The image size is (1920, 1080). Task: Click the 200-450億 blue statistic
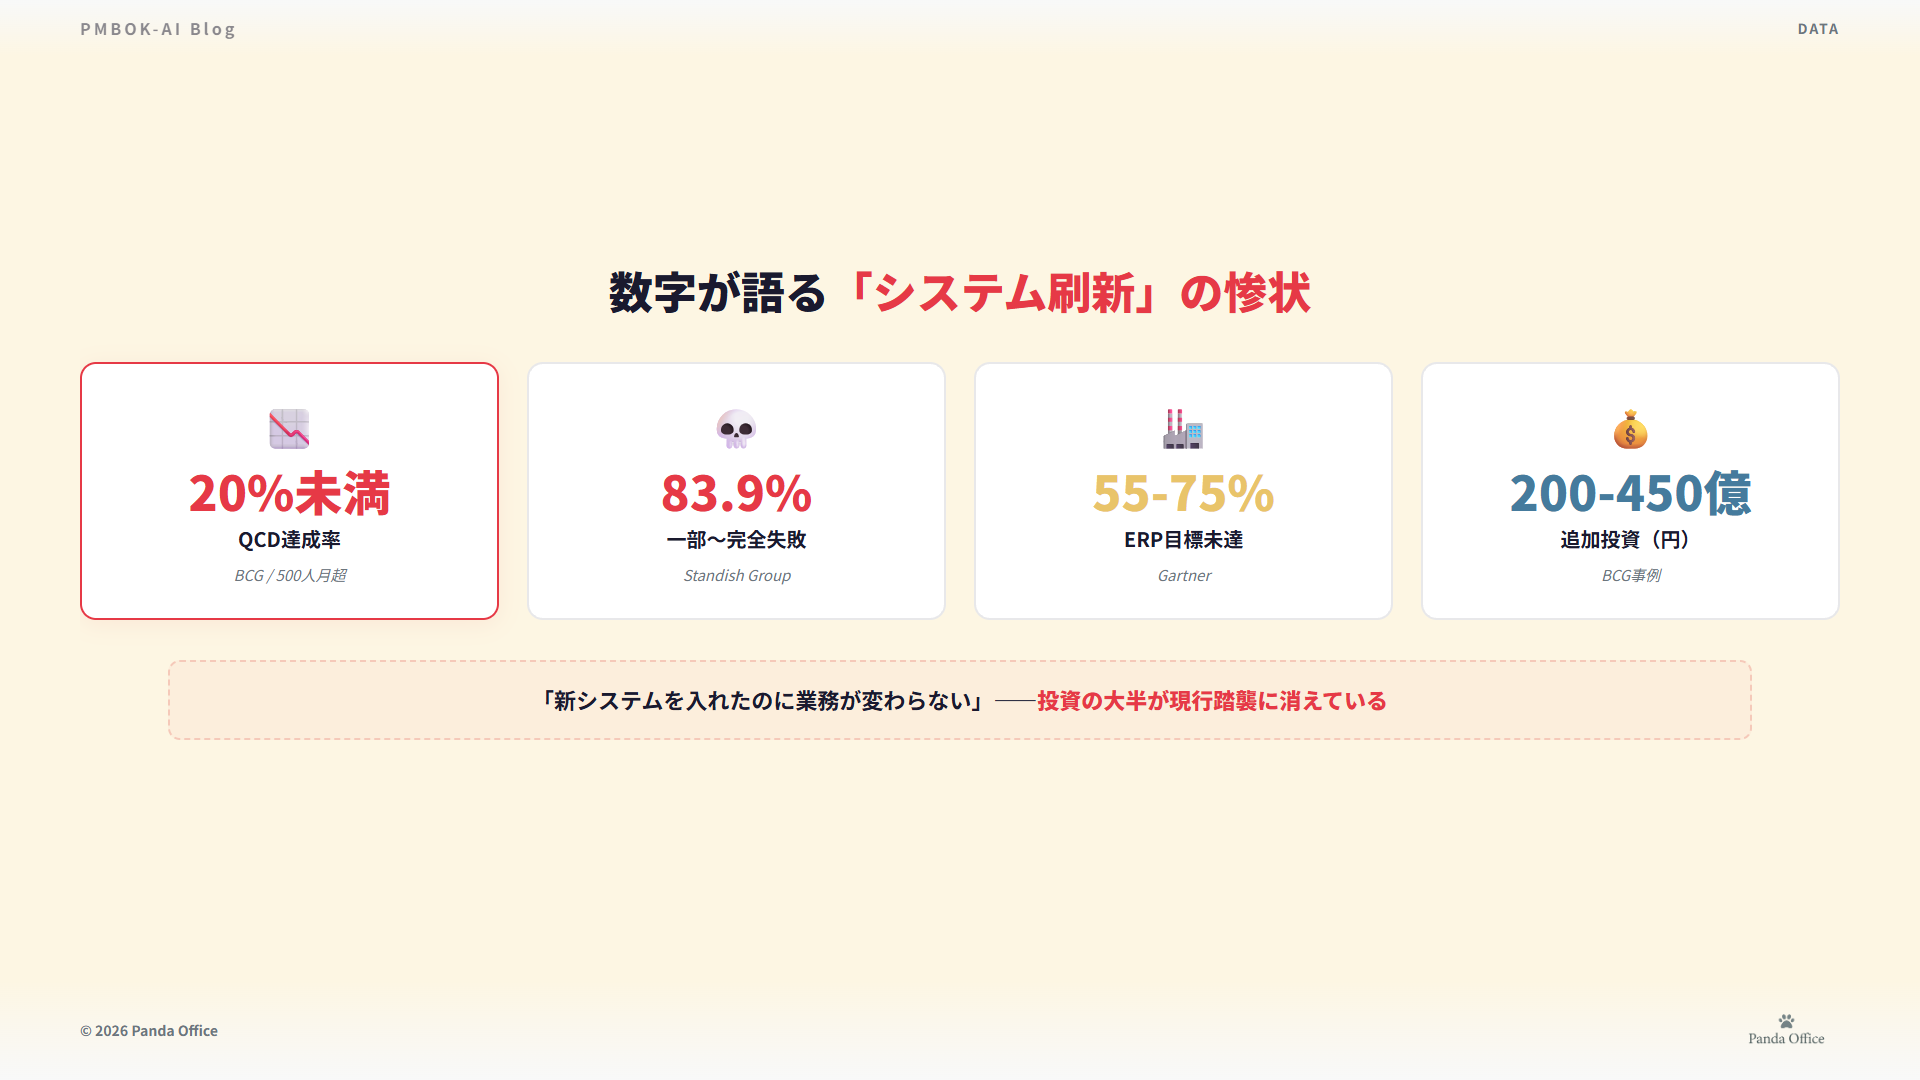click(x=1630, y=493)
